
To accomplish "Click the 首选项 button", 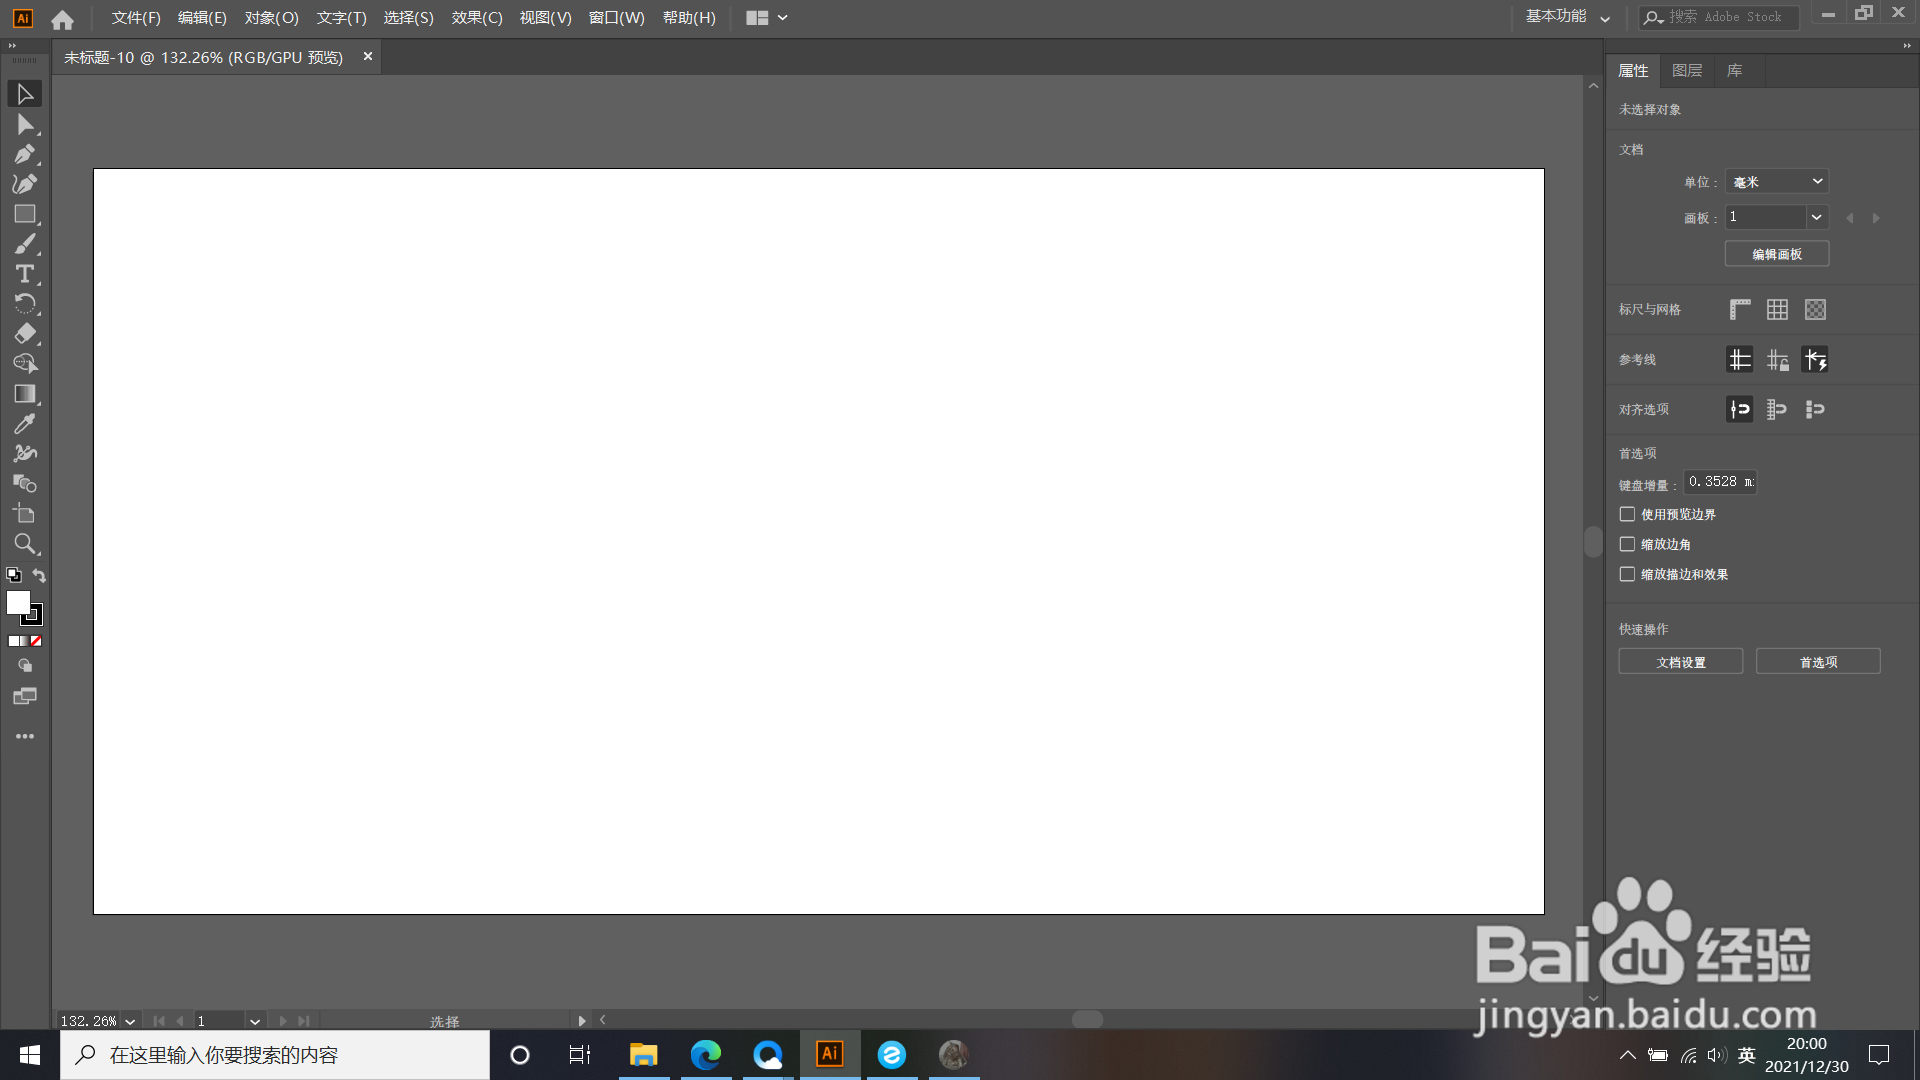I will (x=1818, y=662).
